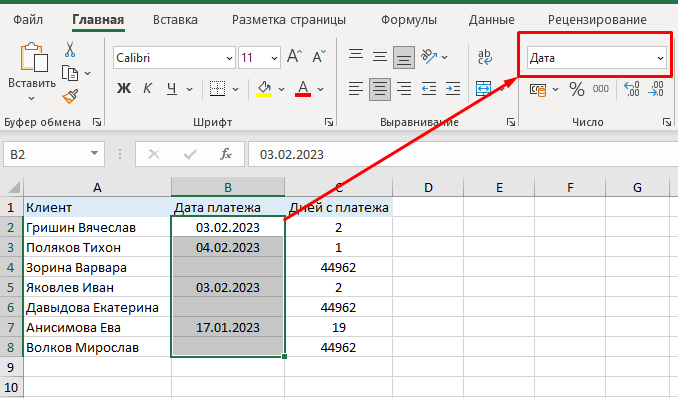The width and height of the screenshot is (678, 398).
Task: Click the Increase Decimal icon
Action: pyautogui.click(x=632, y=89)
